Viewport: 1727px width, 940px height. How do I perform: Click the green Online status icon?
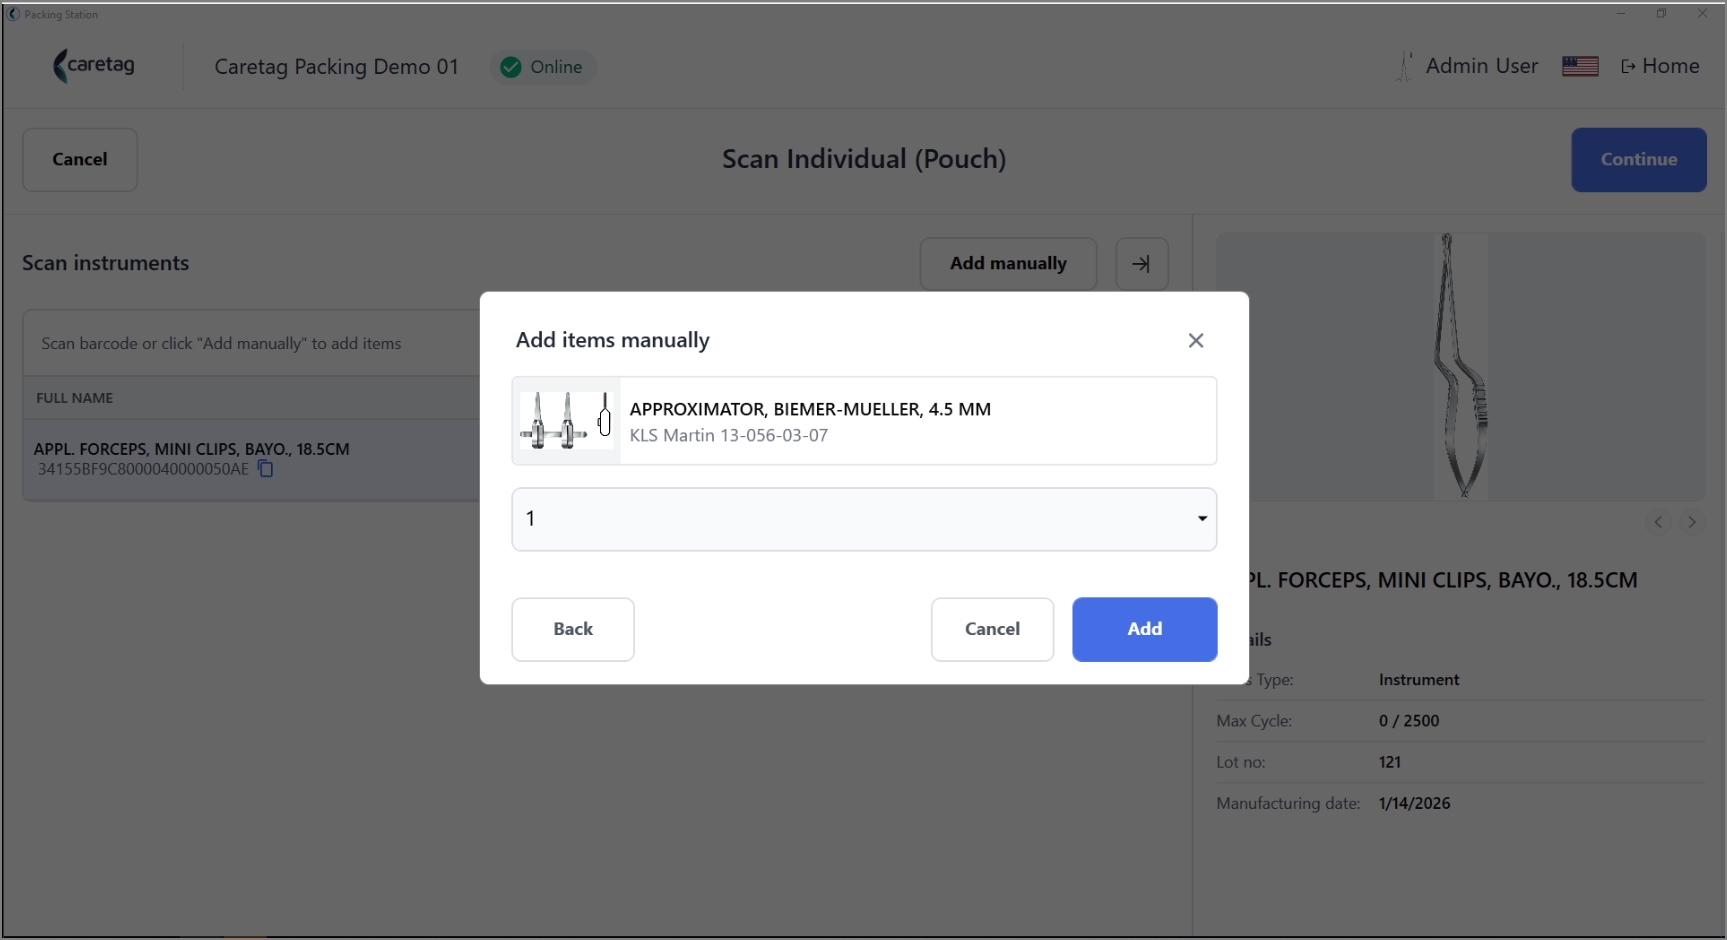(511, 67)
